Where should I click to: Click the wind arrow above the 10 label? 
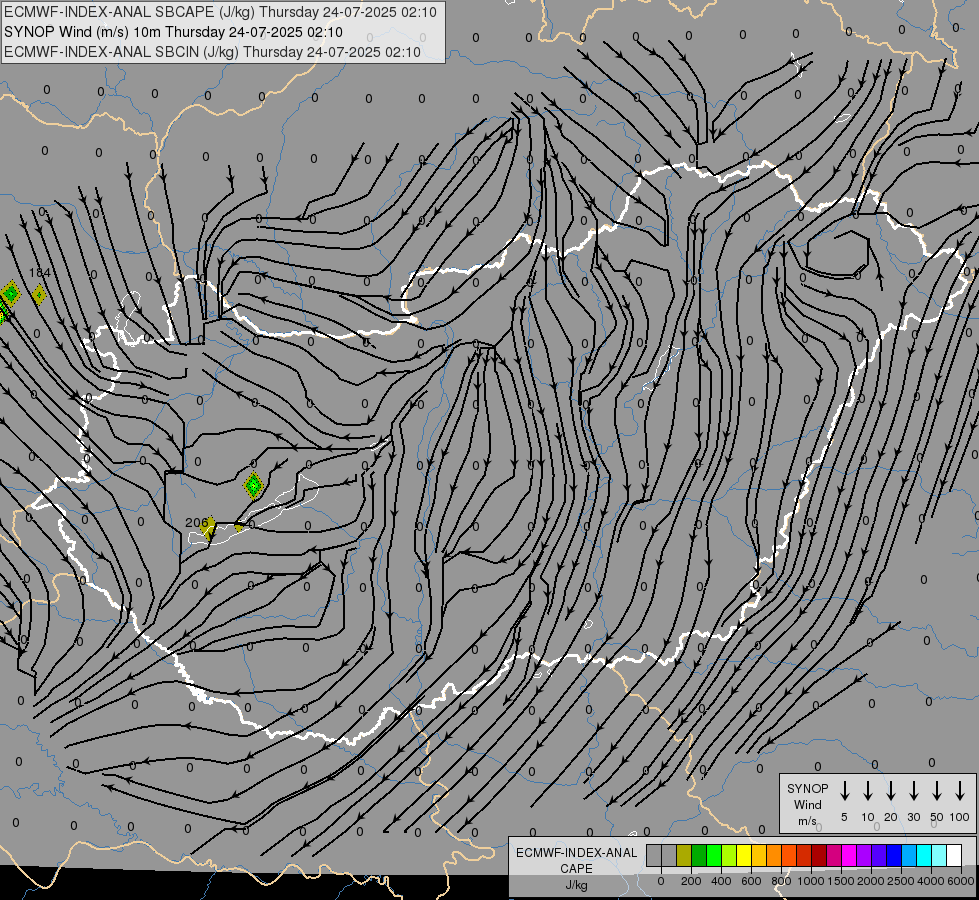[x=867, y=791]
